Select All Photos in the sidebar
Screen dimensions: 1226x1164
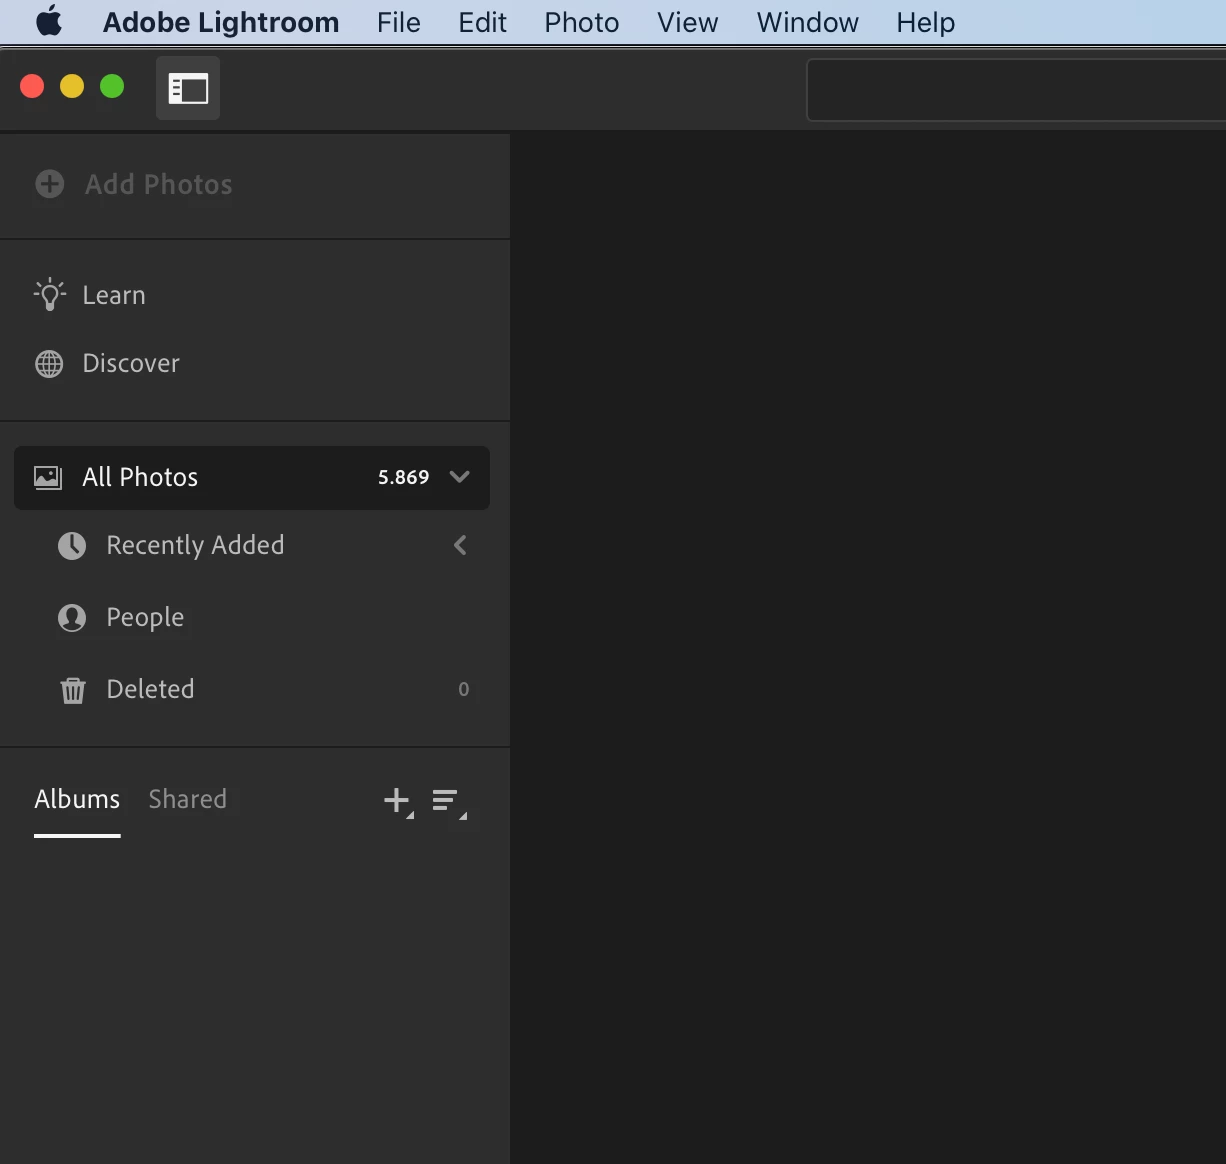pos(252,477)
